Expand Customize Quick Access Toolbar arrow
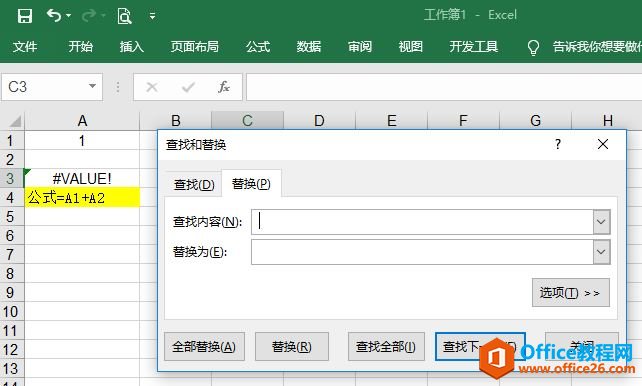This screenshot has width=642, height=386. pos(152,16)
